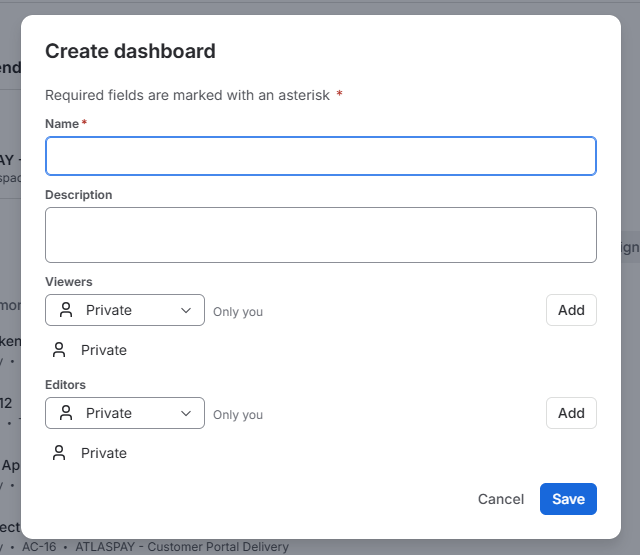Viewport: 640px width, 555px height.
Task: Click AC-16 issue key in background page
Action: [x=39, y=547]
